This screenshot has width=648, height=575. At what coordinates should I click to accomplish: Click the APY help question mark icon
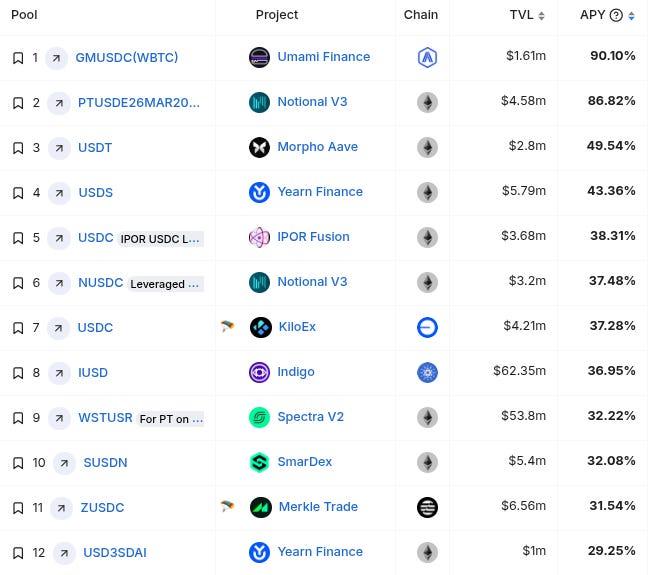tap(616, 15)
